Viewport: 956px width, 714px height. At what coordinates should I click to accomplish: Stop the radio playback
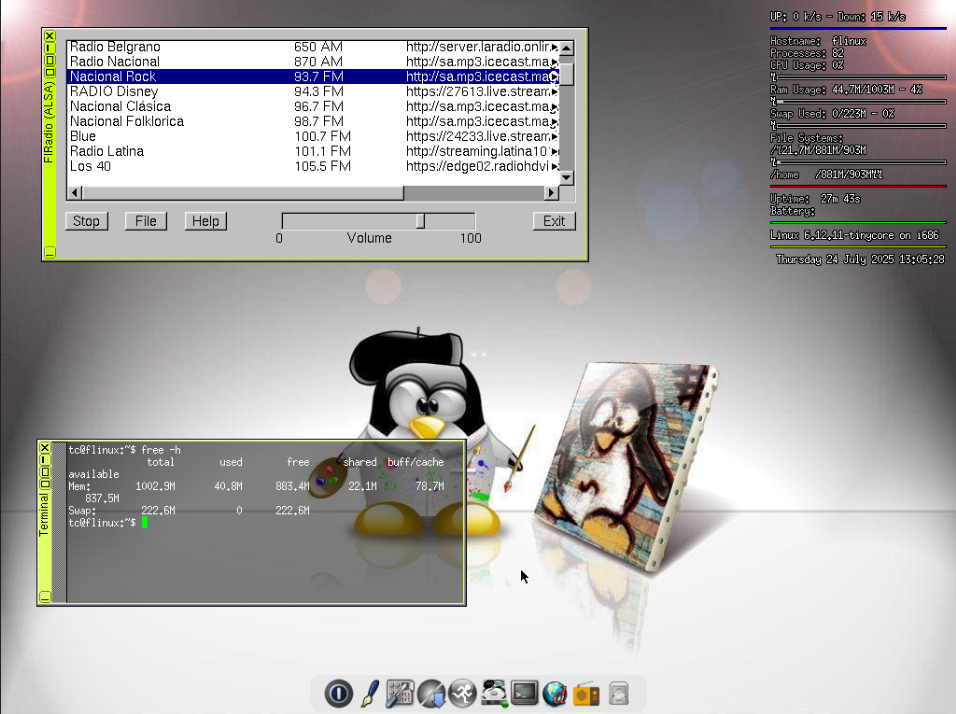coord(86,221)
